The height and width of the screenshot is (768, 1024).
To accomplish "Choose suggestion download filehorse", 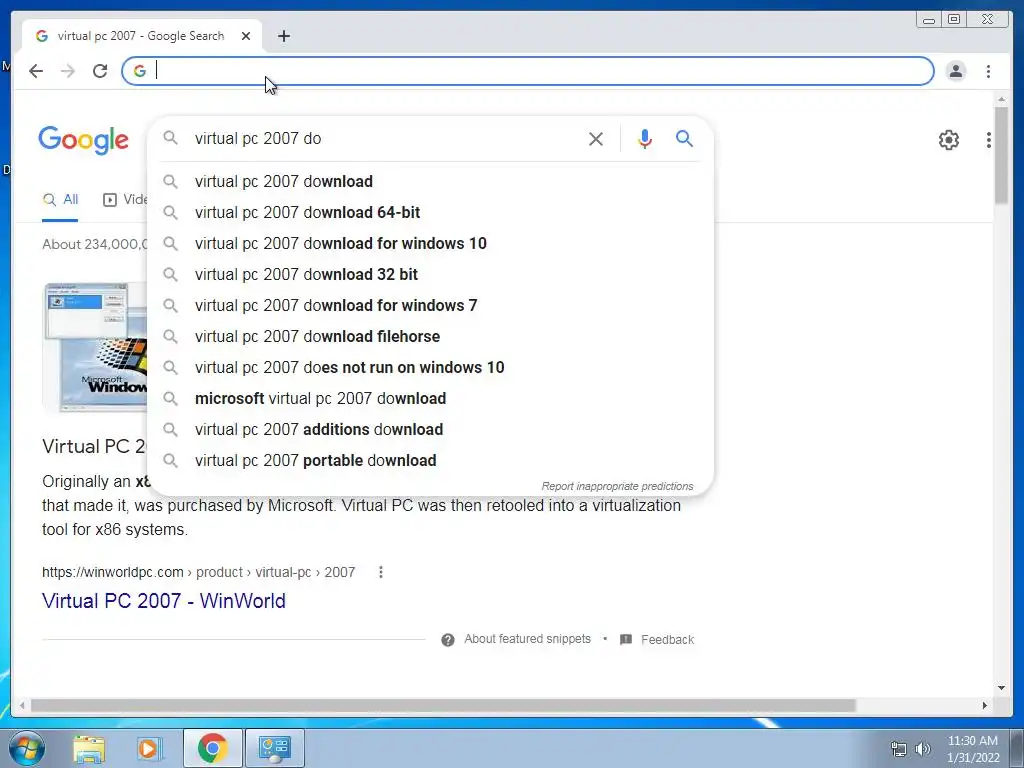I will pos(431,336).
